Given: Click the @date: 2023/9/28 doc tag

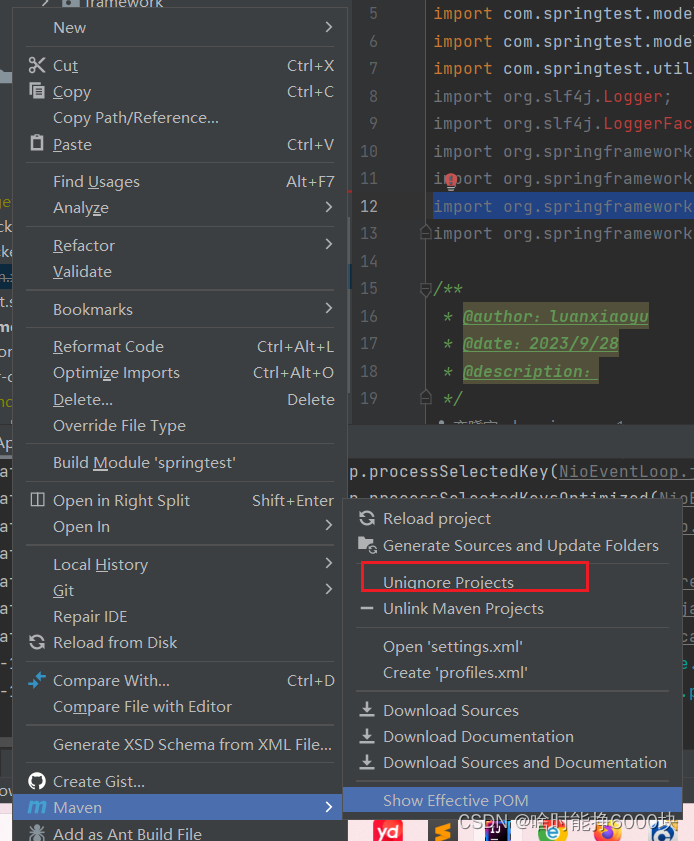Looking at the screenshot, I should 541,343.
